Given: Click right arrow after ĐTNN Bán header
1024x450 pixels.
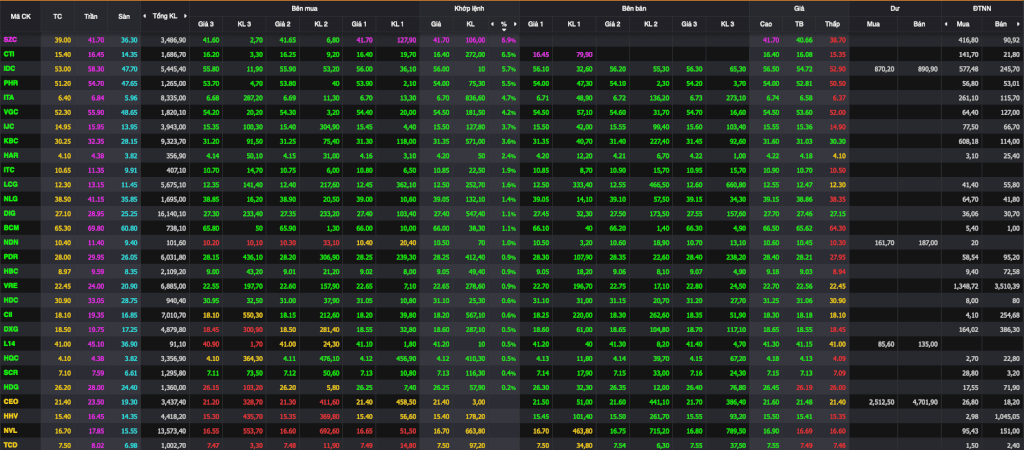Looking at the screenshot, I should pyautogui.click(x=1020, y=24).
